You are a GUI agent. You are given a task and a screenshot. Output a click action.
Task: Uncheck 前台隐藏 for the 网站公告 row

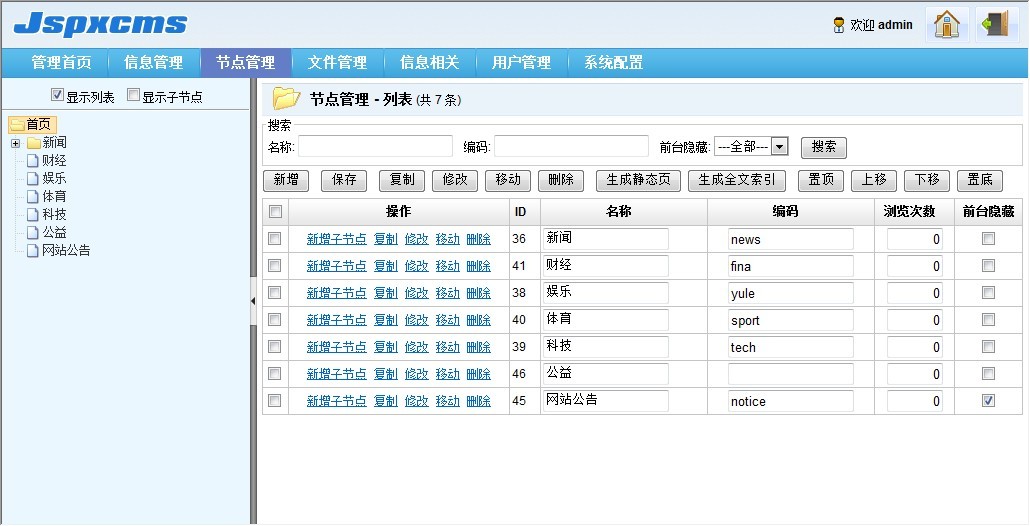(x=988, y=401)
